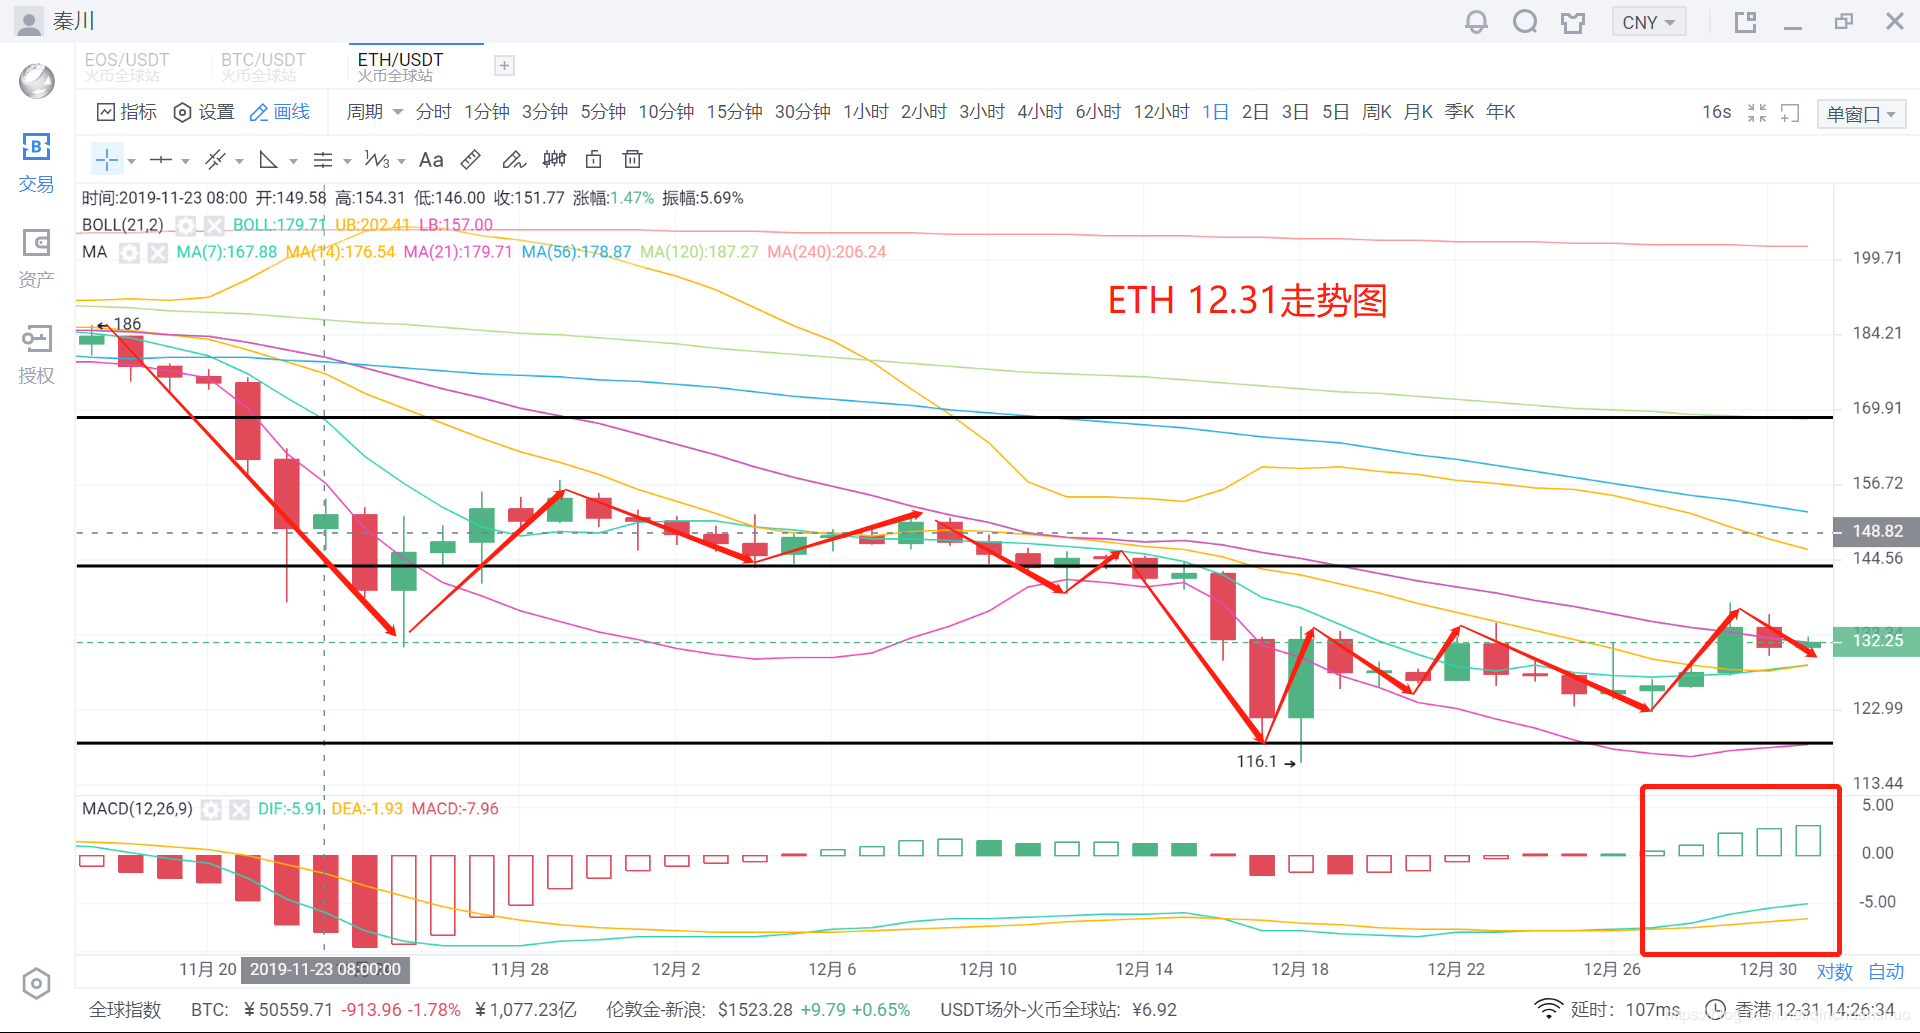Screen dimensions: 1920x1033
Task: Expand the 单窗口 window layout dropdown
Action: coord(1860,114)
